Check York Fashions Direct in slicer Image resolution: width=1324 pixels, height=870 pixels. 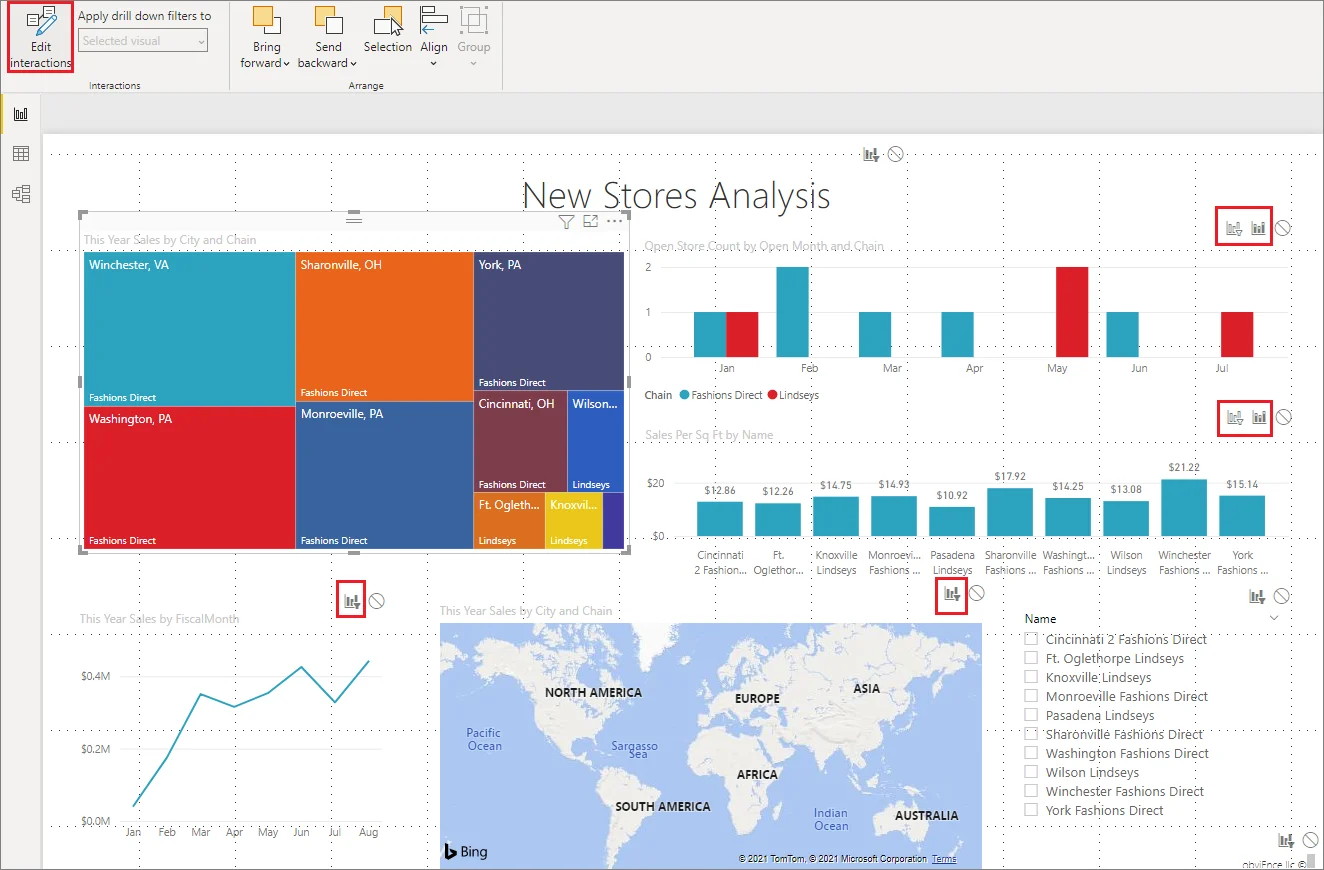coord(1031,810)
